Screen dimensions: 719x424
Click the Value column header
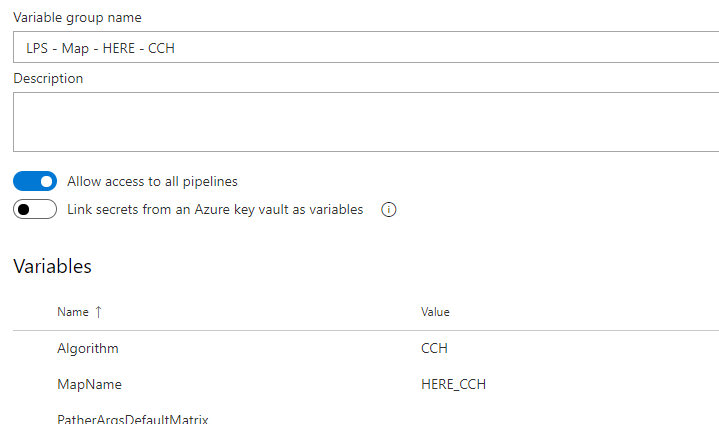coord(435,312)
